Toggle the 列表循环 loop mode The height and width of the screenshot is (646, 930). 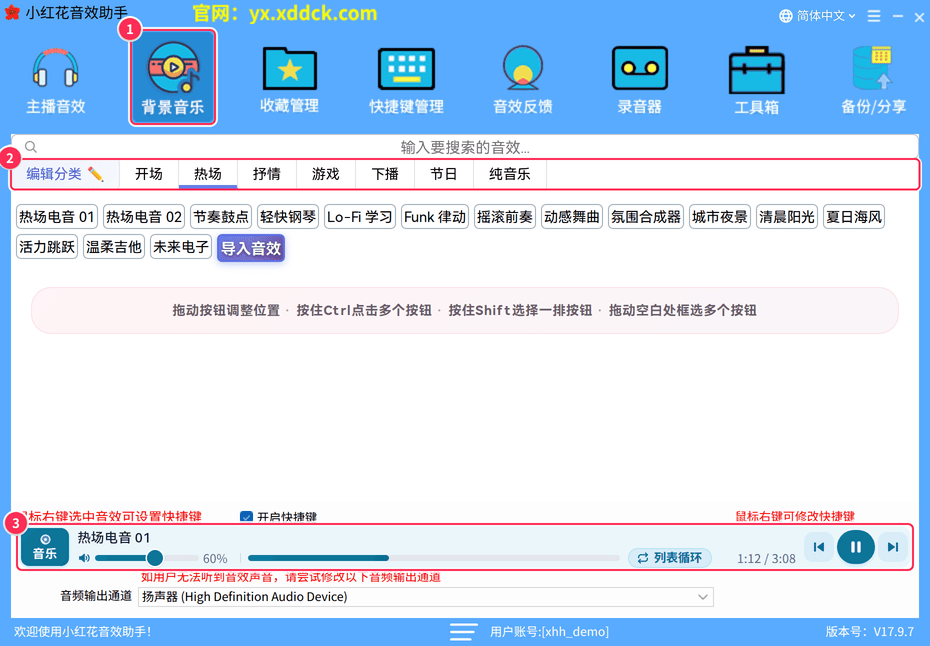click(670, 558)
